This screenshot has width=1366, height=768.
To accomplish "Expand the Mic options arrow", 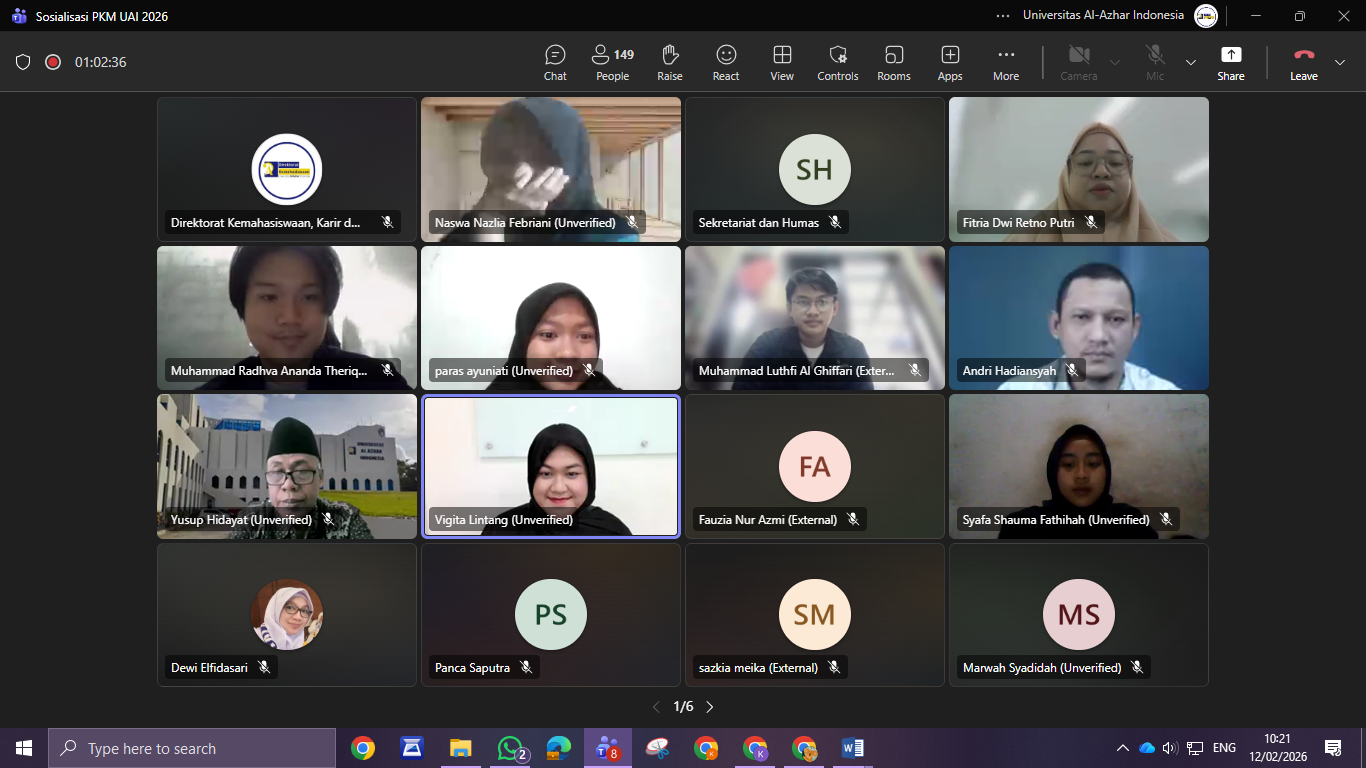I will click(1191, 62).
